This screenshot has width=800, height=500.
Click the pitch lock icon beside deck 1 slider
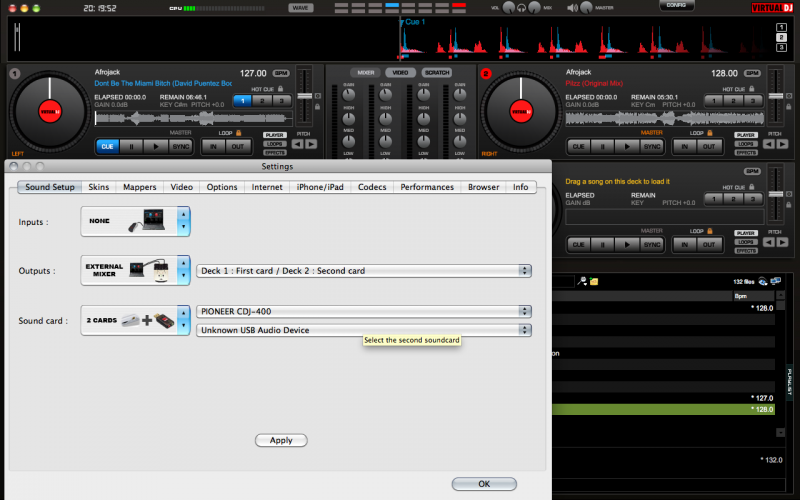317,107
